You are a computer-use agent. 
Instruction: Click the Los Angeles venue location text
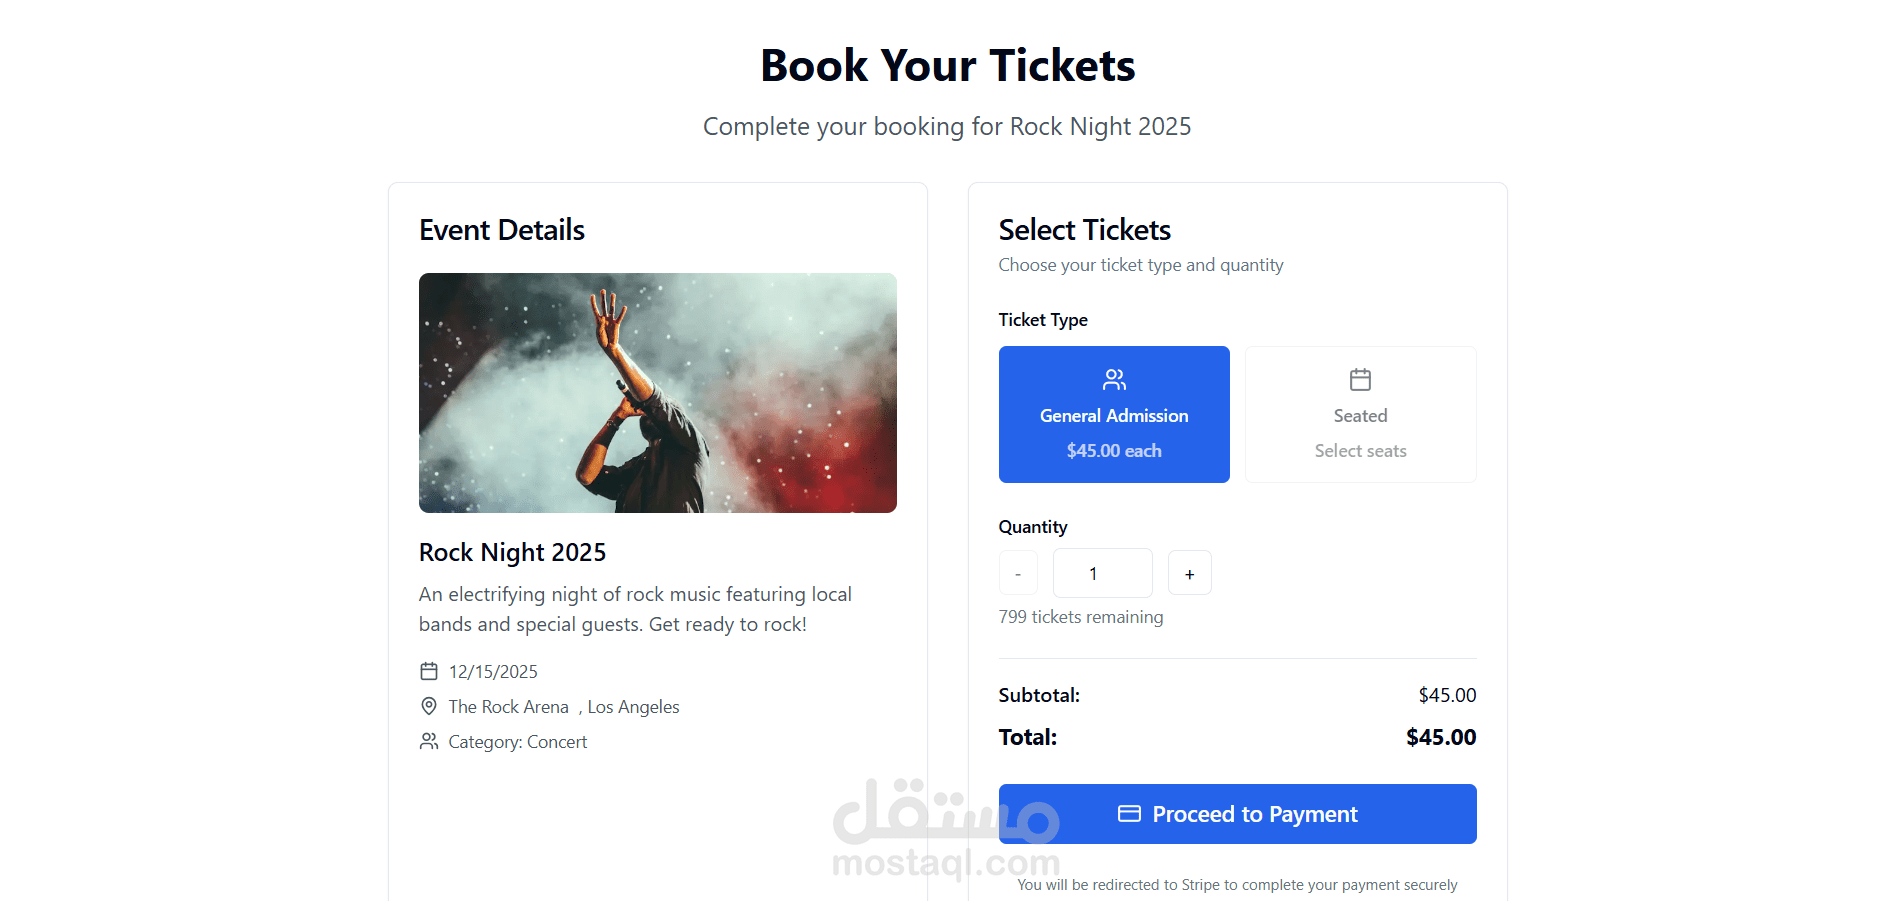click(633, 707)
